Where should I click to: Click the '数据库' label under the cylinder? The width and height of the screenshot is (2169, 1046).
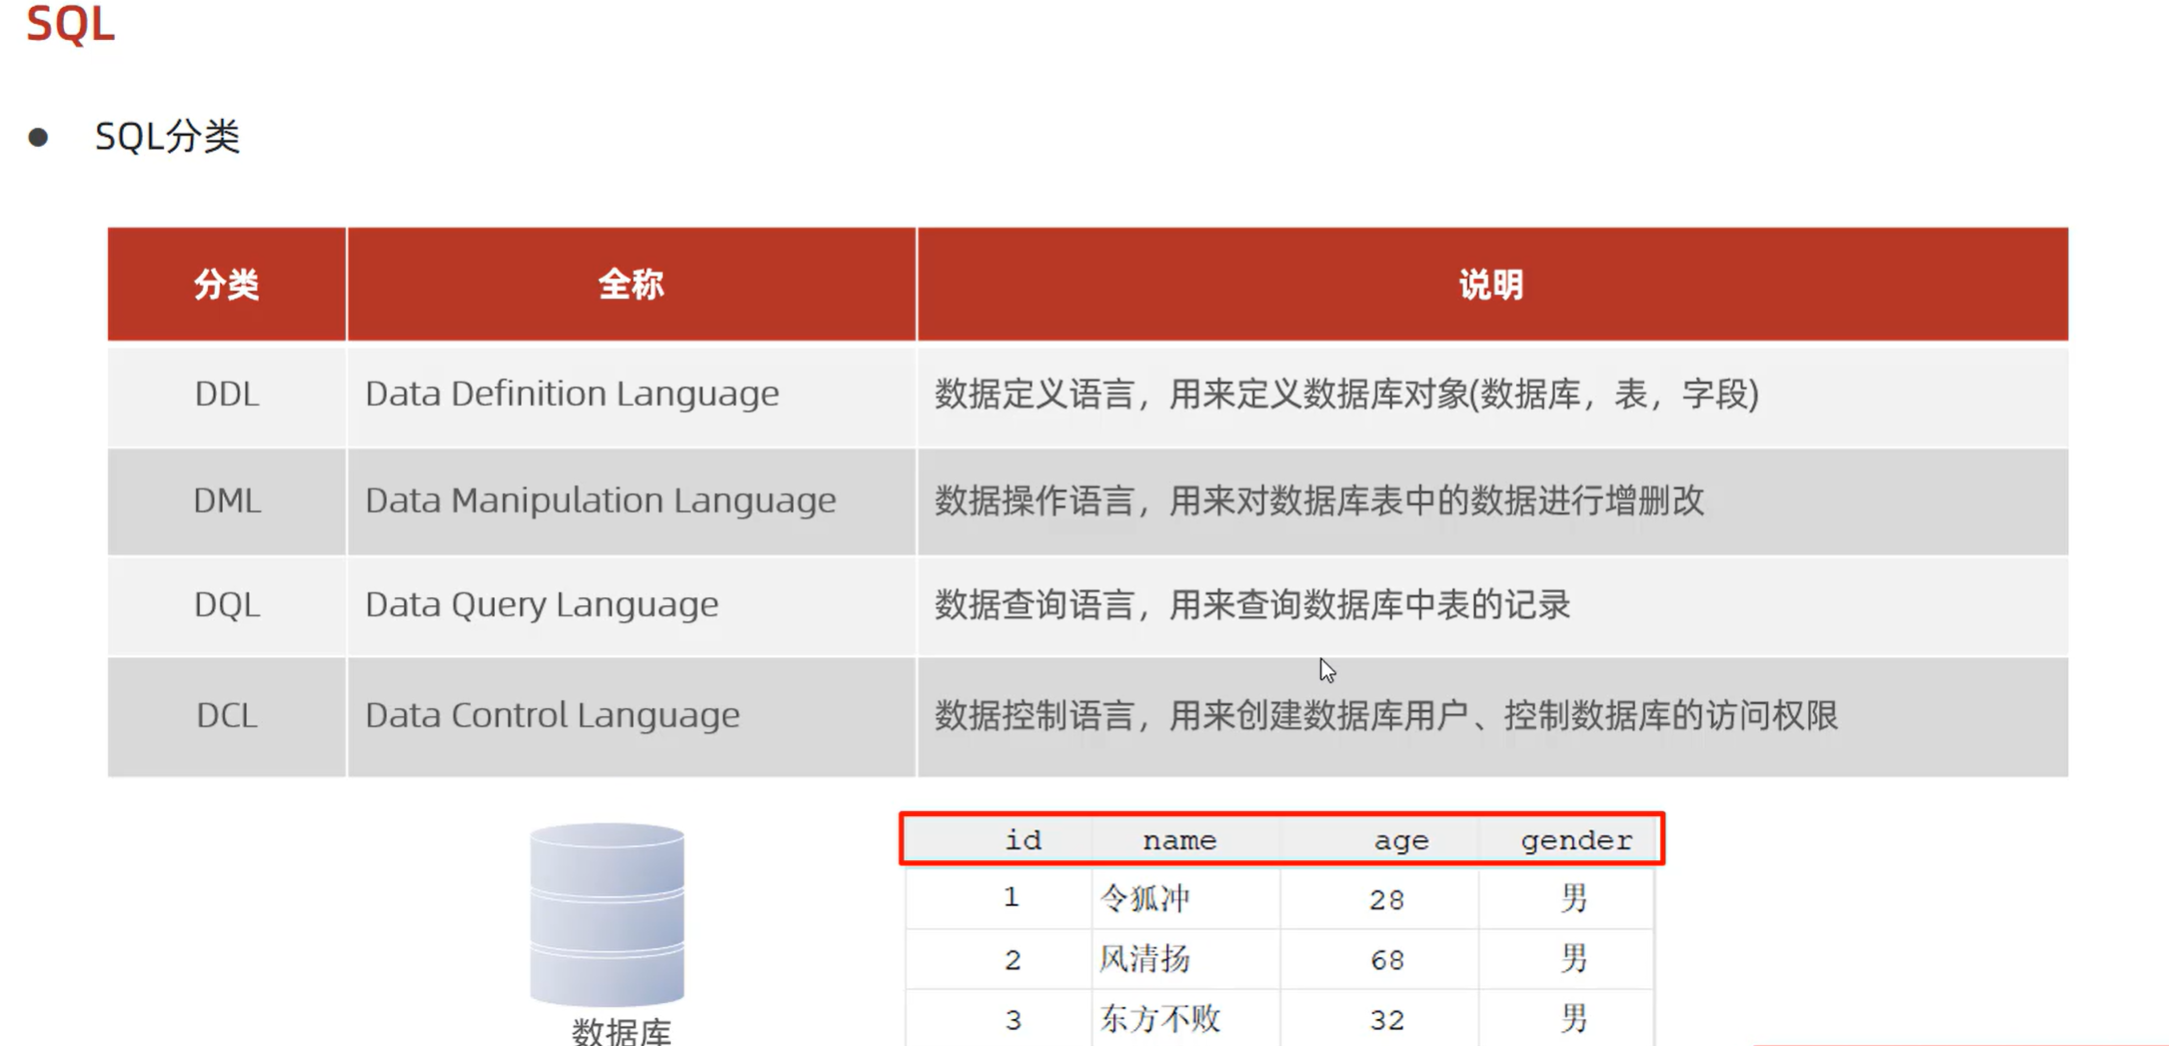(x=621, y=1031)
